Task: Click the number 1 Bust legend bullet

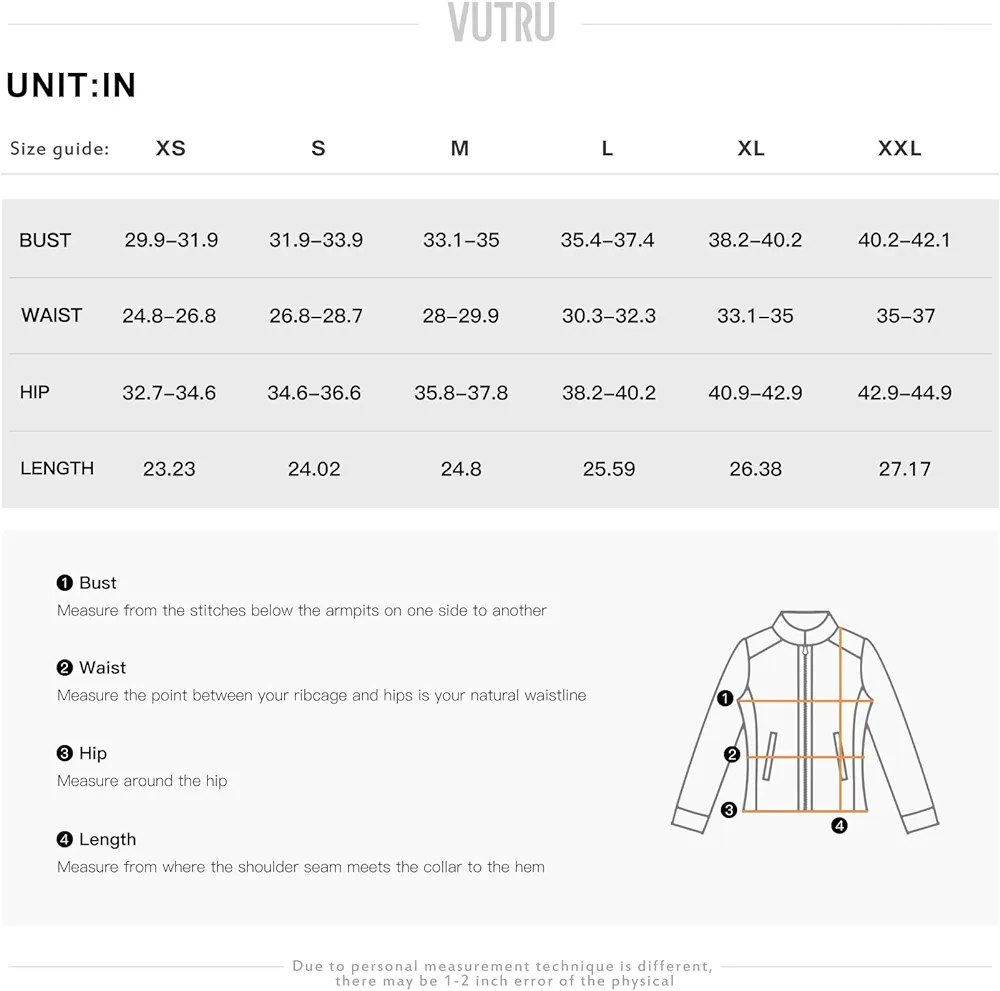Action: tap(64, 583)
